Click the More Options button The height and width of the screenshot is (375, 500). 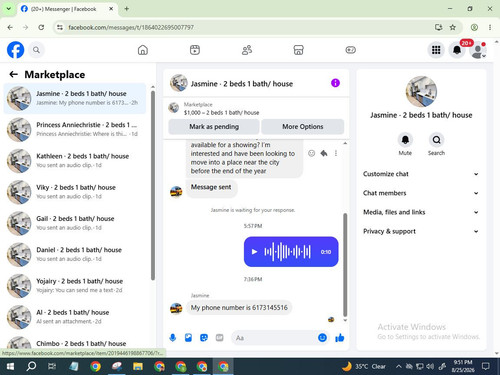tap(303, 127)
